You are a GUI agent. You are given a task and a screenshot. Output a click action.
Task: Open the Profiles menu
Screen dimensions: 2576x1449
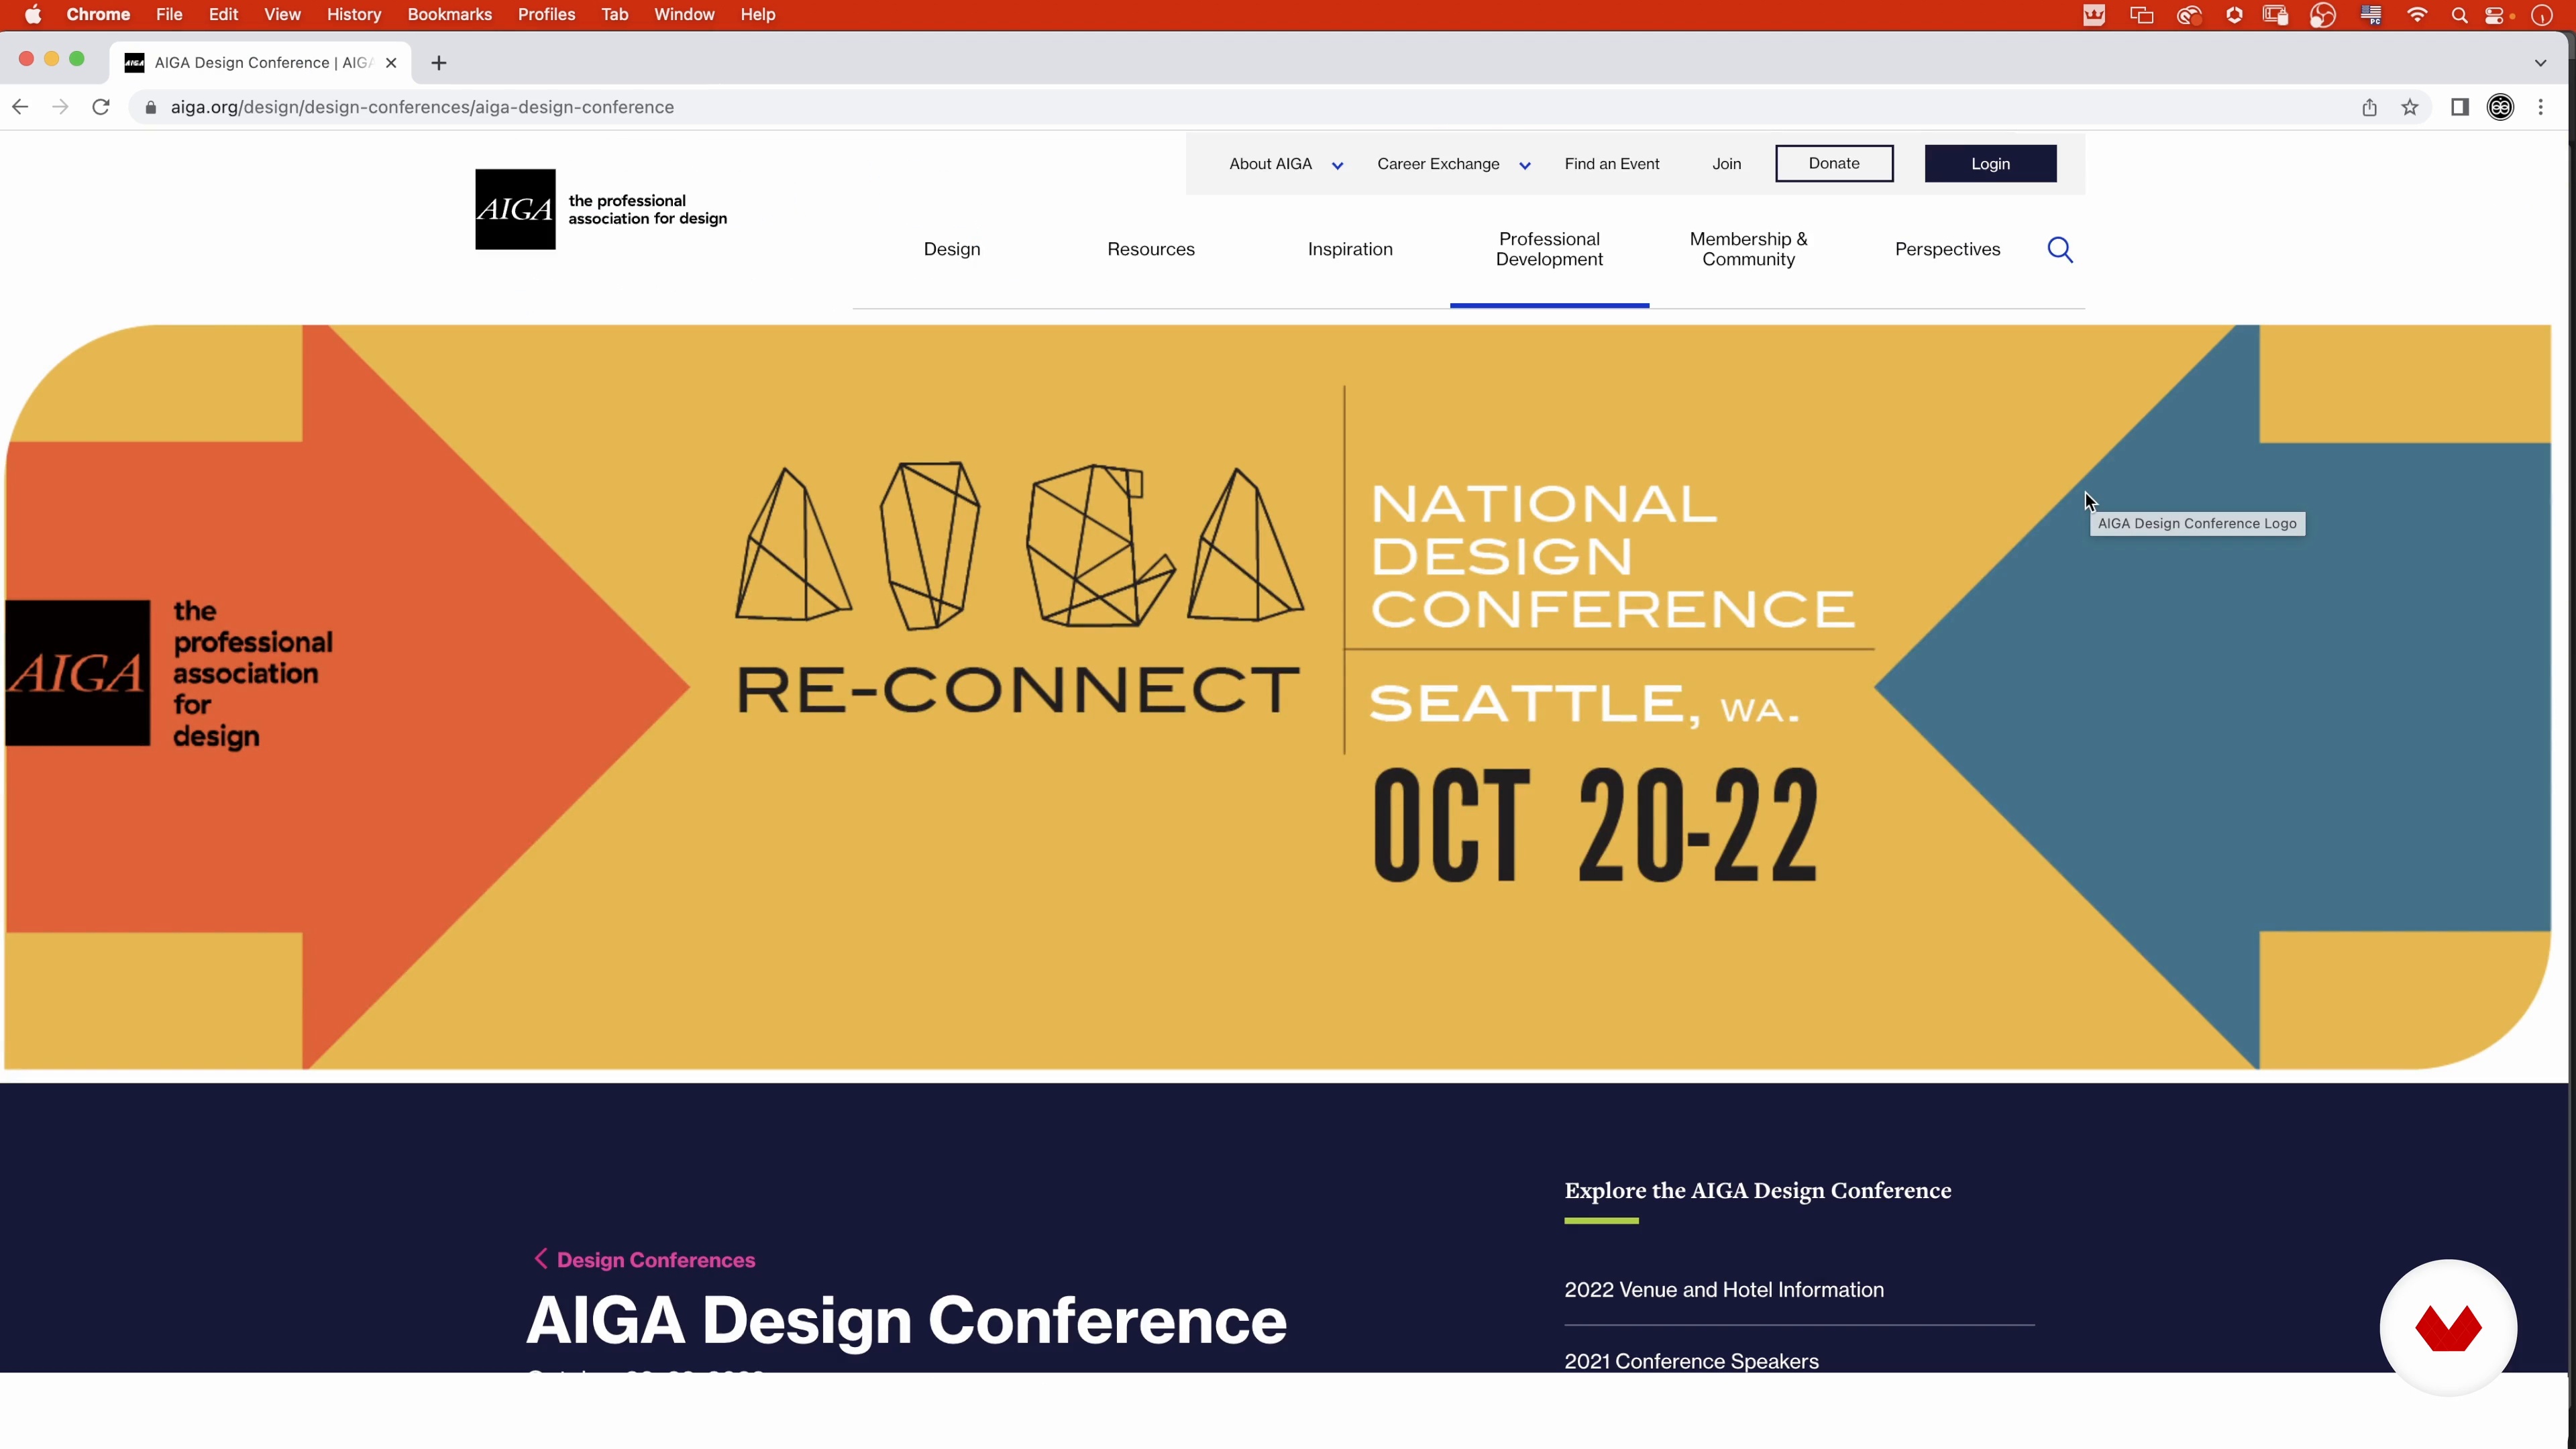(x=546, y=14)
